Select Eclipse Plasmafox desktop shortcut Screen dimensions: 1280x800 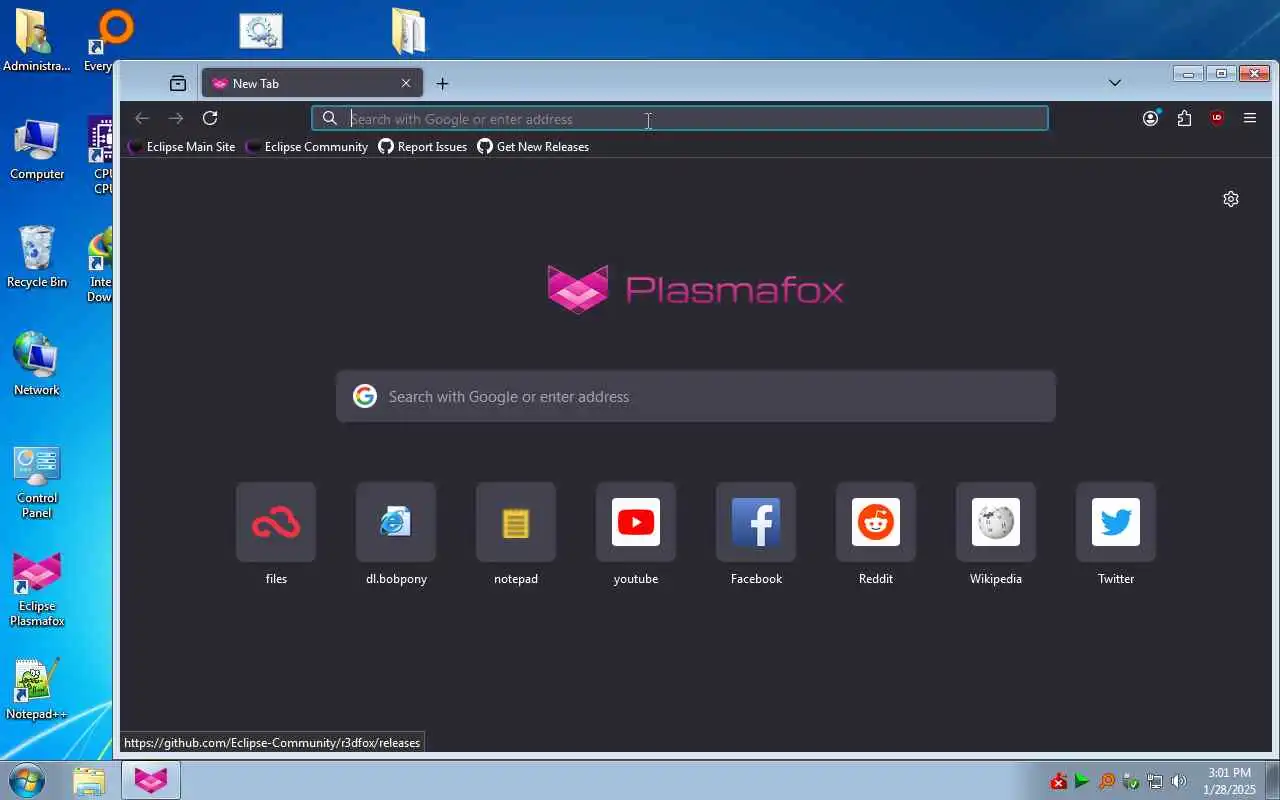tap(37, 590)
